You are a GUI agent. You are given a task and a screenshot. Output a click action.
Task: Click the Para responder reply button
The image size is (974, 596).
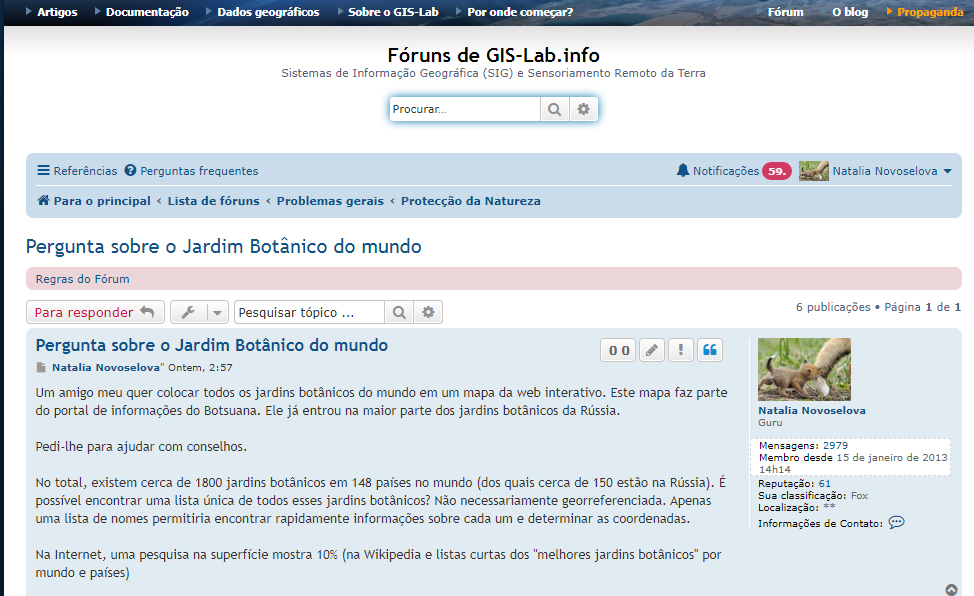[95, 312]
